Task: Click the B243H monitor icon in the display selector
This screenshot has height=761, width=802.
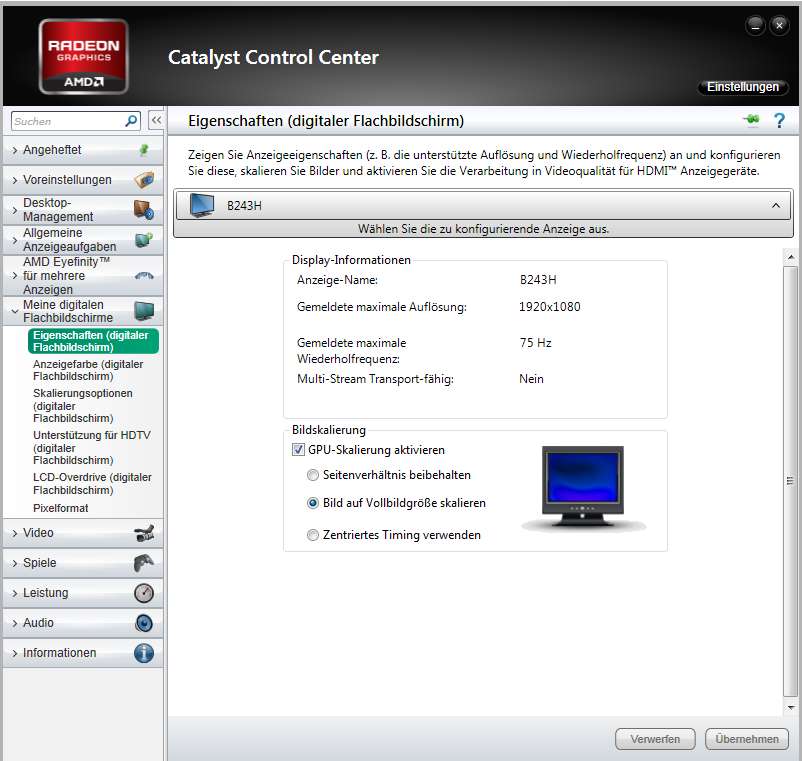Action: tap(202, 205)
